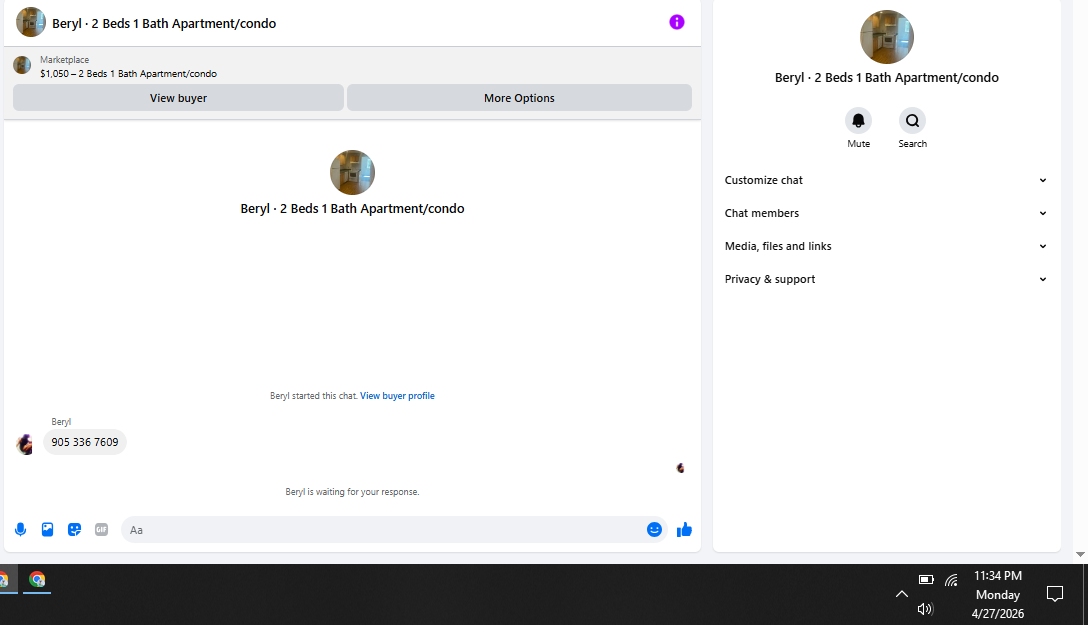This screenshot has width=1088, height=625.
Task: Click Beryl is waiting for your response
Action: (x=352, y=492)
